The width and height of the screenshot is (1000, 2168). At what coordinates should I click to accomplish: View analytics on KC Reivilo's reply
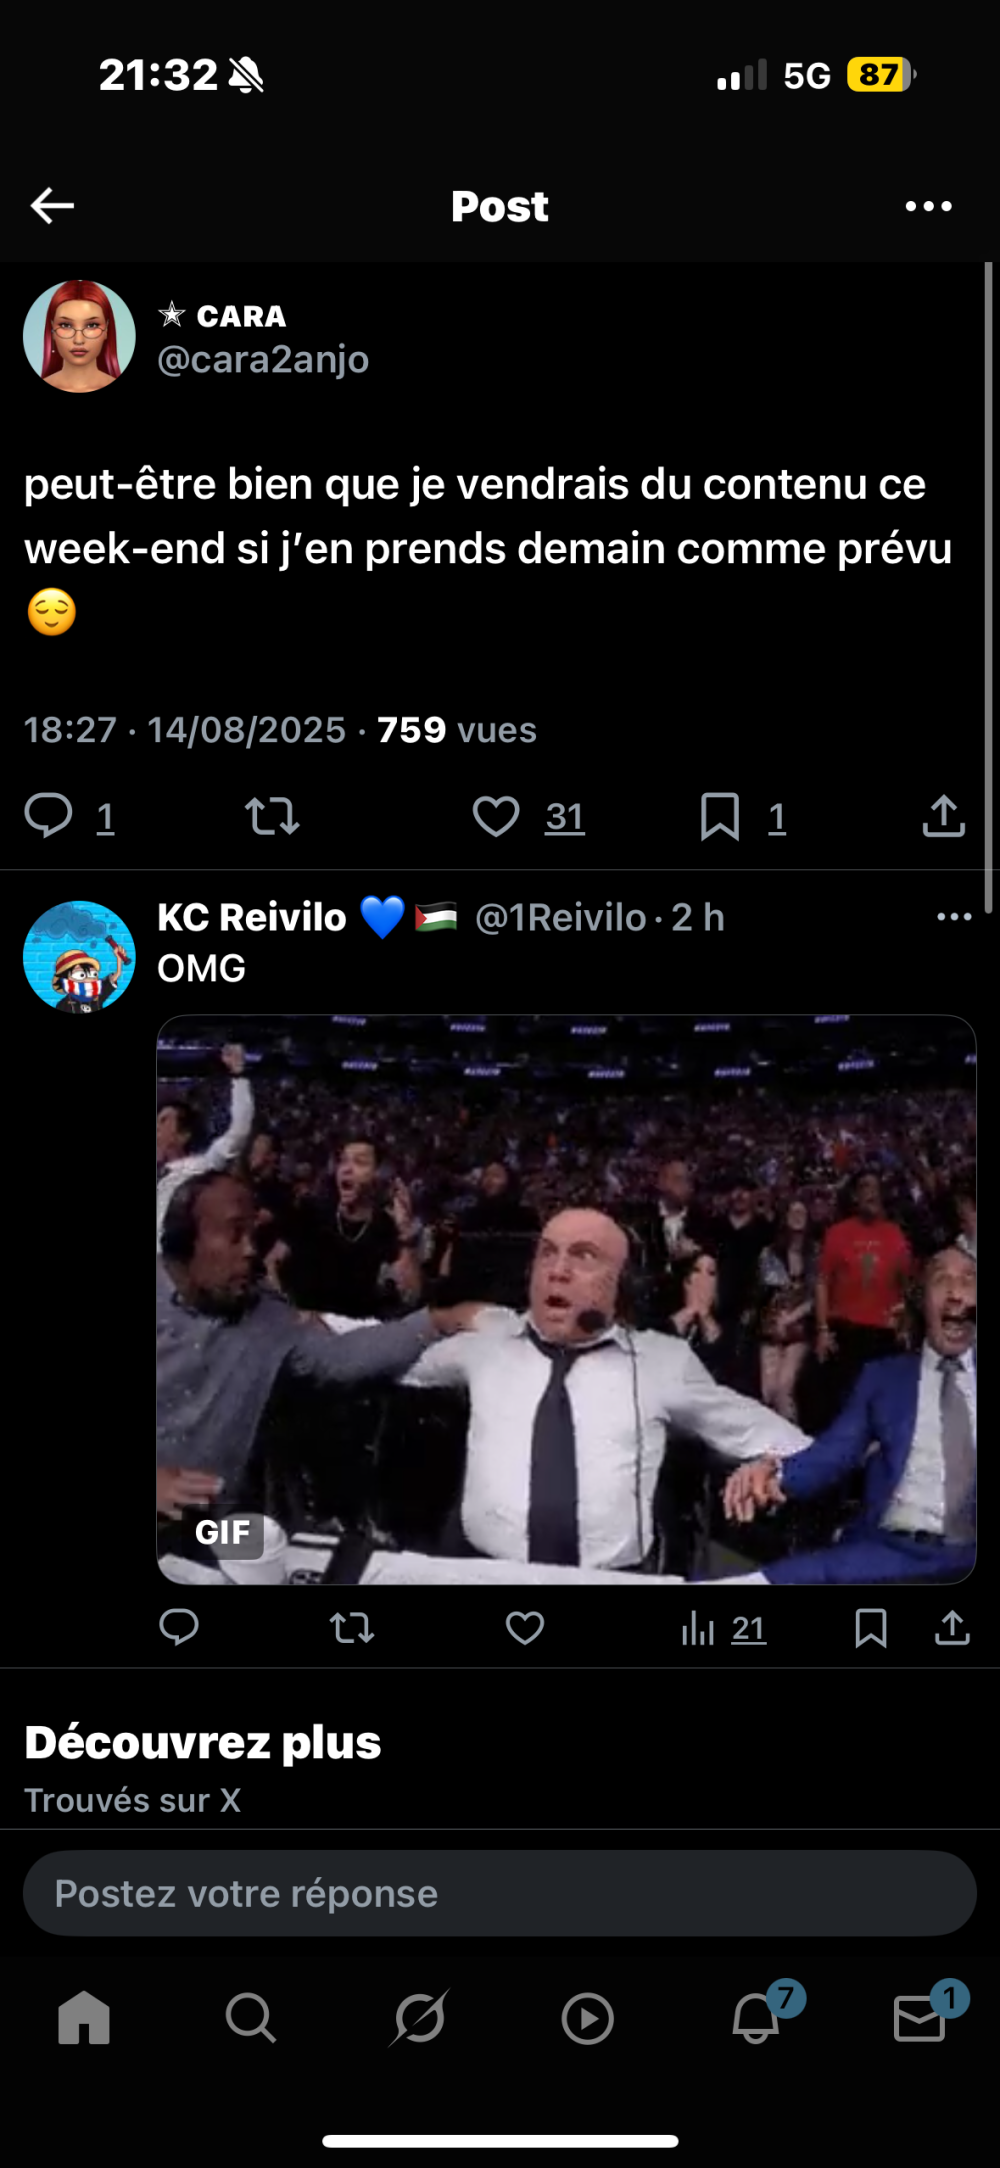698,1629
